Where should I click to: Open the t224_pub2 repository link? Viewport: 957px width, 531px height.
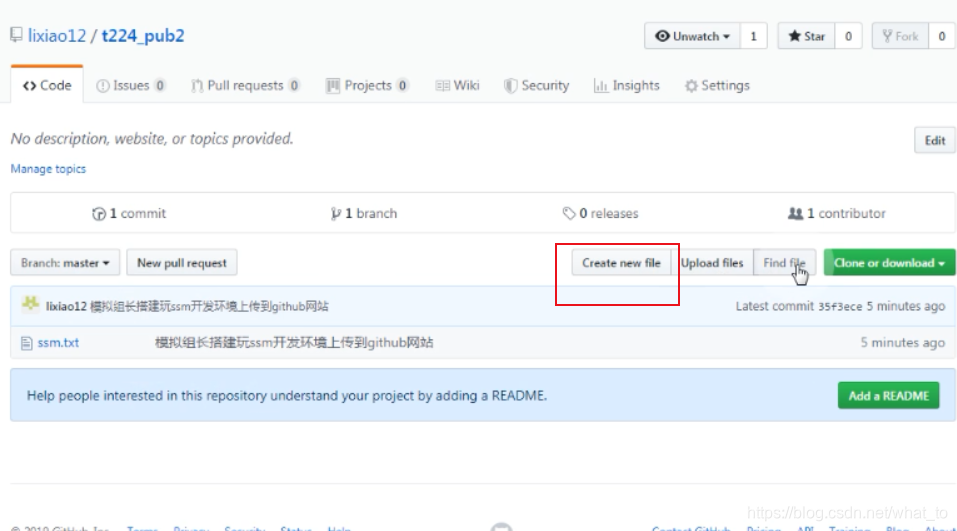[x=143, y=35]
